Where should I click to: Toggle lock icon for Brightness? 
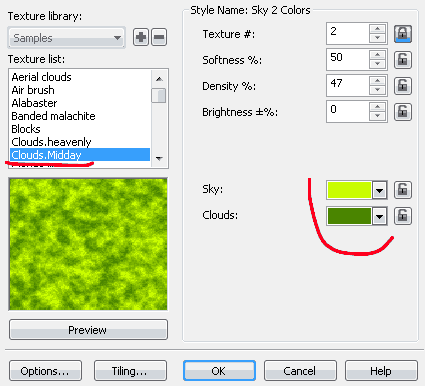403,112
